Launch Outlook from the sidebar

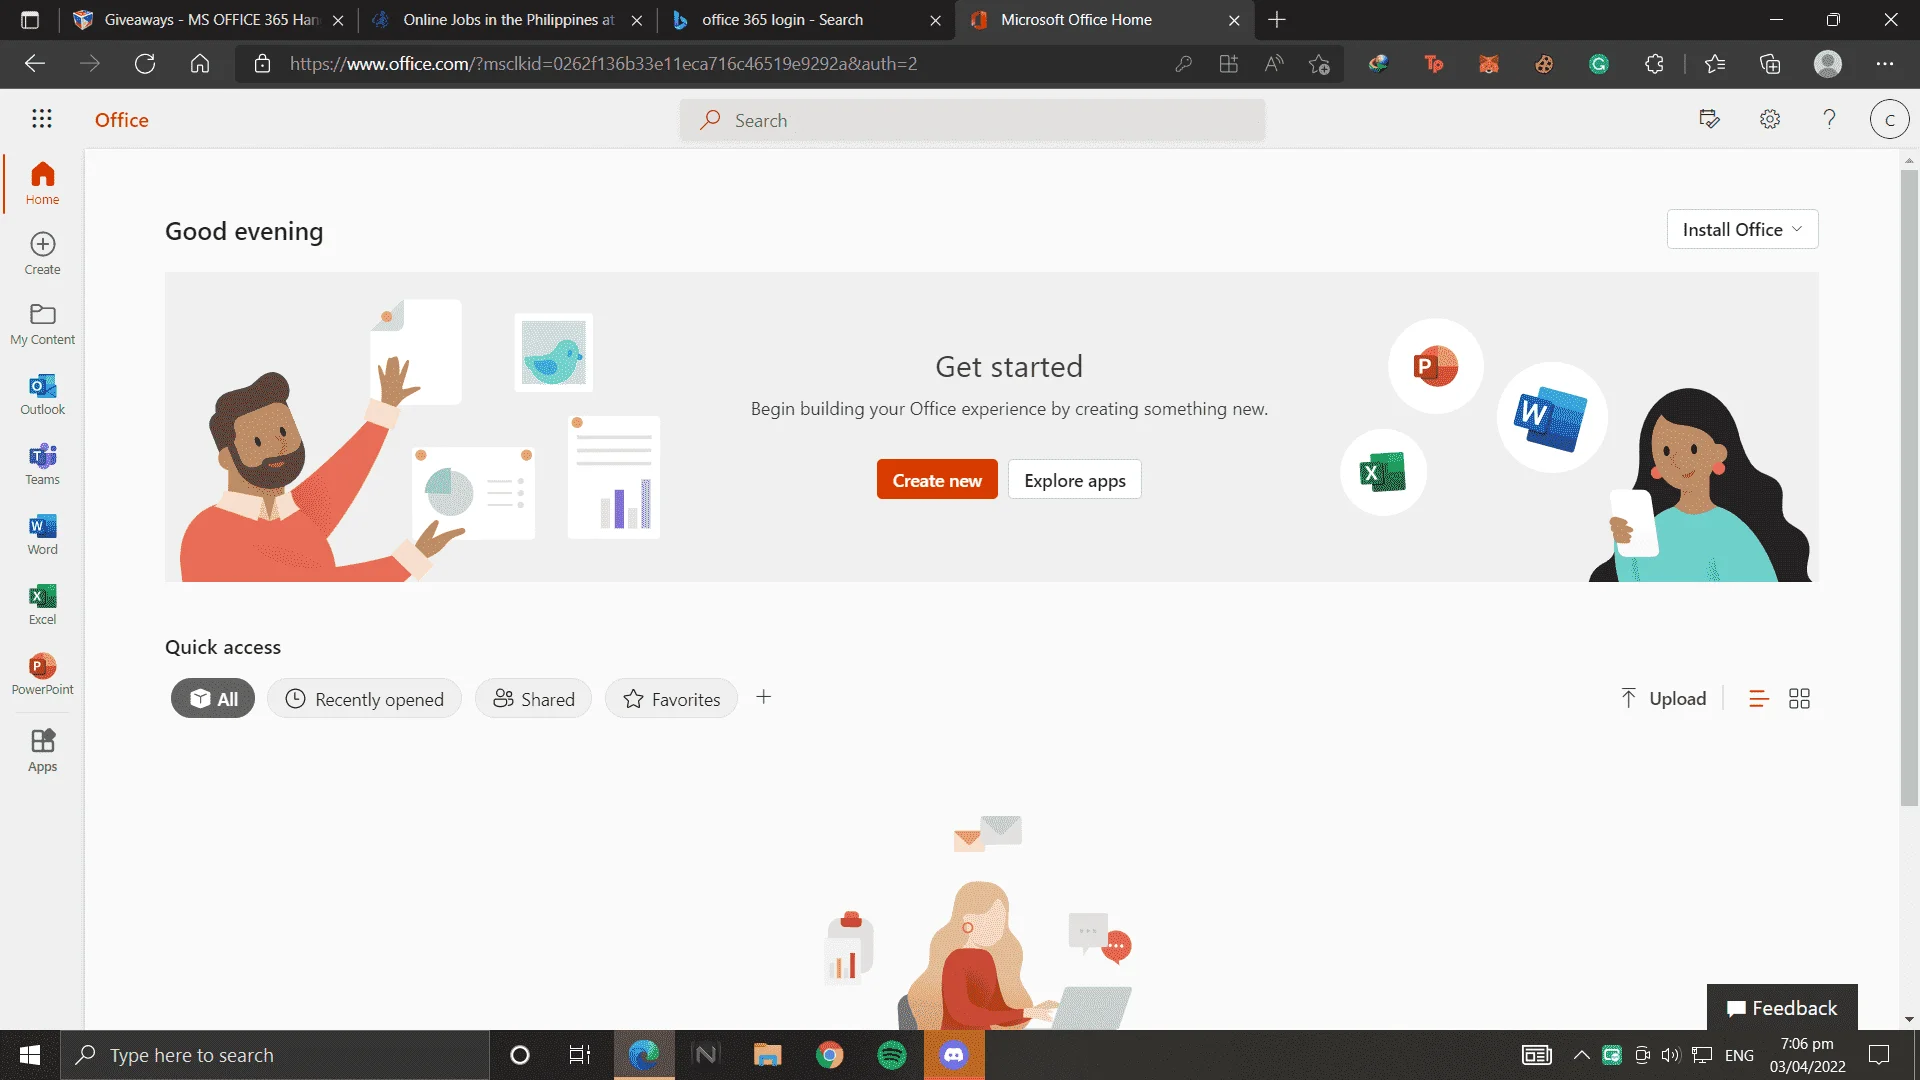coord(42,394)
